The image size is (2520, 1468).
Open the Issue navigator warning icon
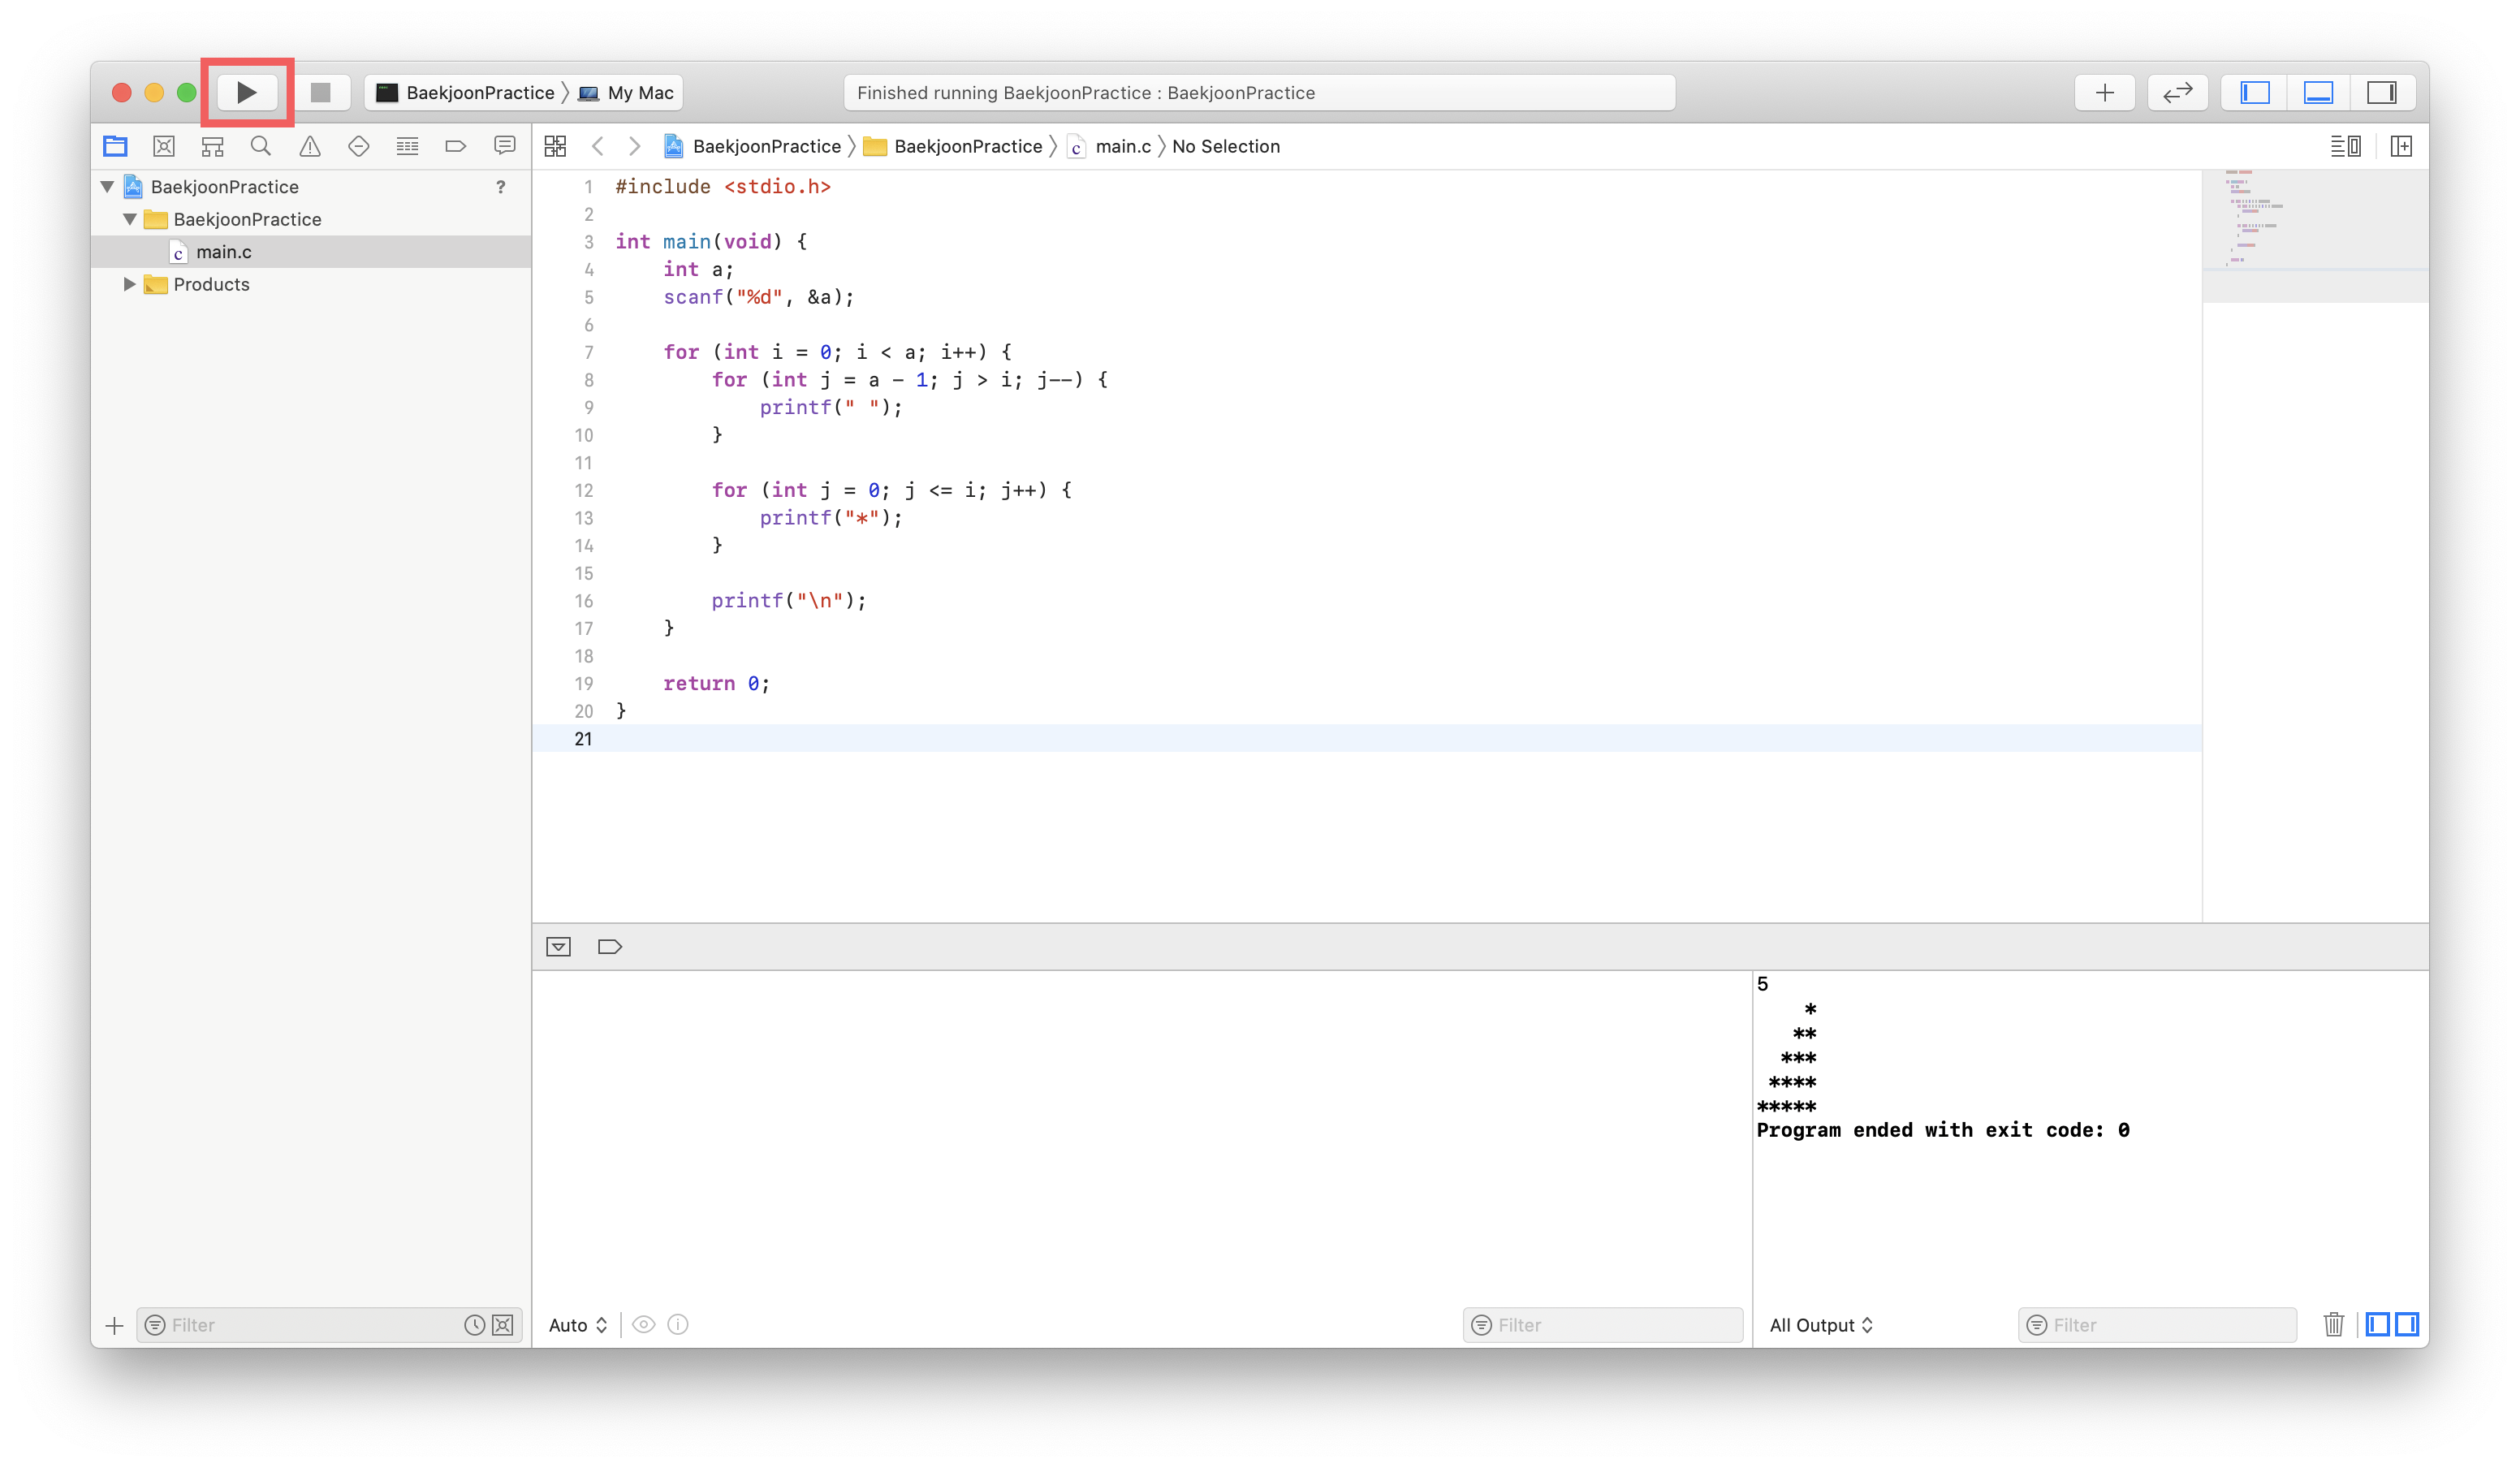pyautogui.click(x=310, y=147)
